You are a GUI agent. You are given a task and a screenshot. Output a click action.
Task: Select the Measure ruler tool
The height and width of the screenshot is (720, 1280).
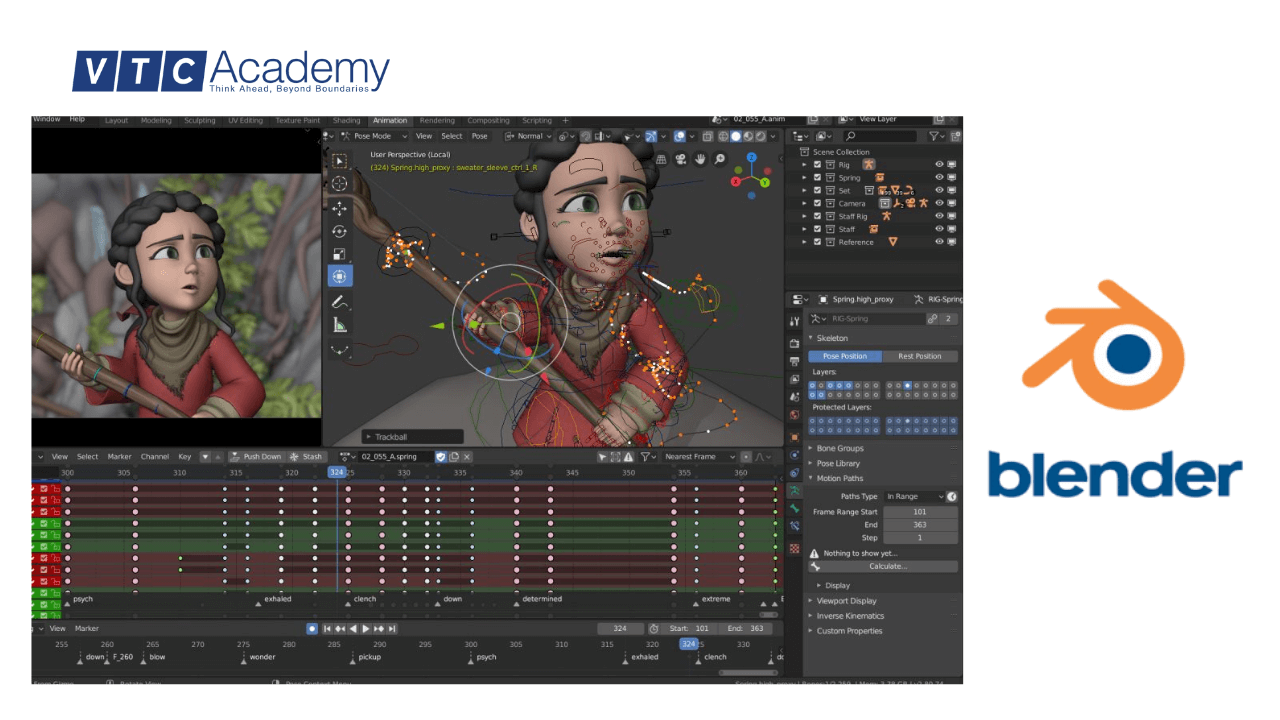[340, 325]
